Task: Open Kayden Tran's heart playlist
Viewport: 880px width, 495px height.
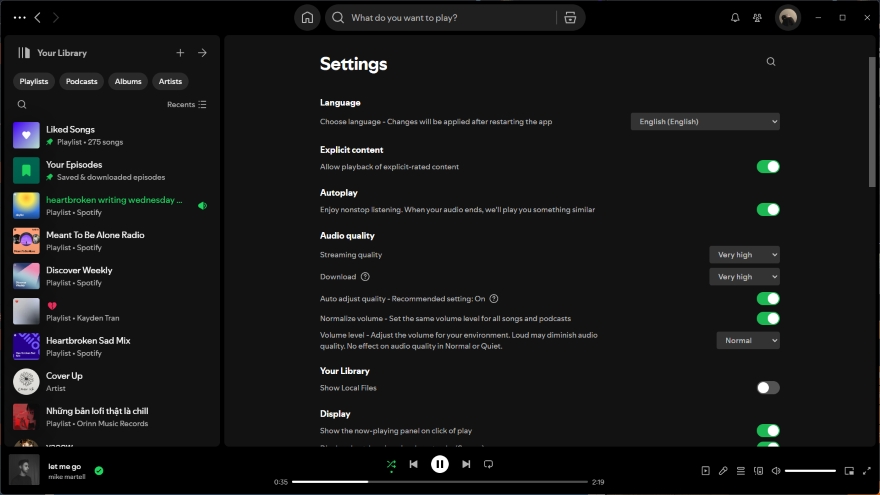Action: (111, 311)
